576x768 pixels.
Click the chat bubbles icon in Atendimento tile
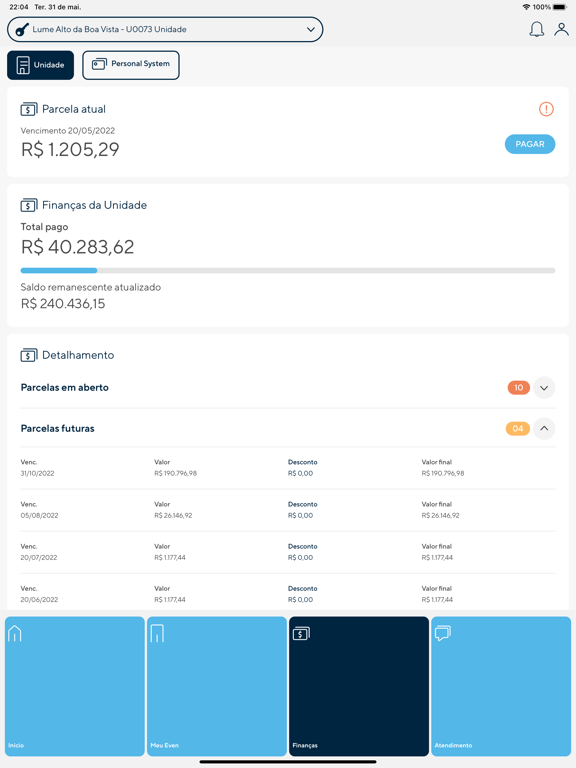point(443,633)
